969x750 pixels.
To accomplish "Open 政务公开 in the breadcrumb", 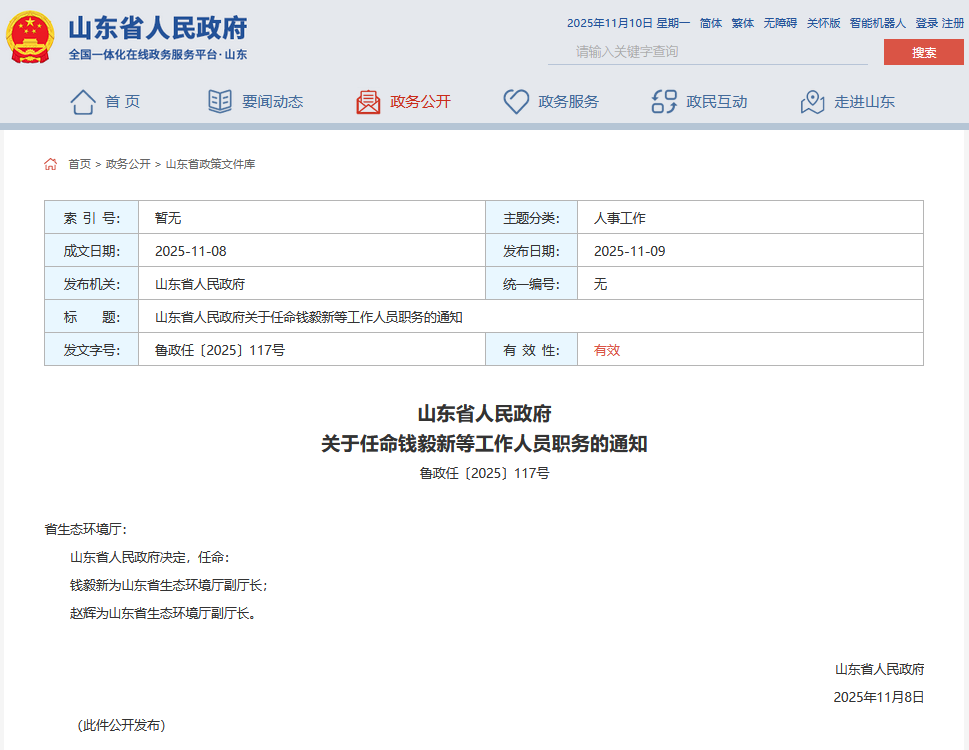I will [x=128, y=164].
